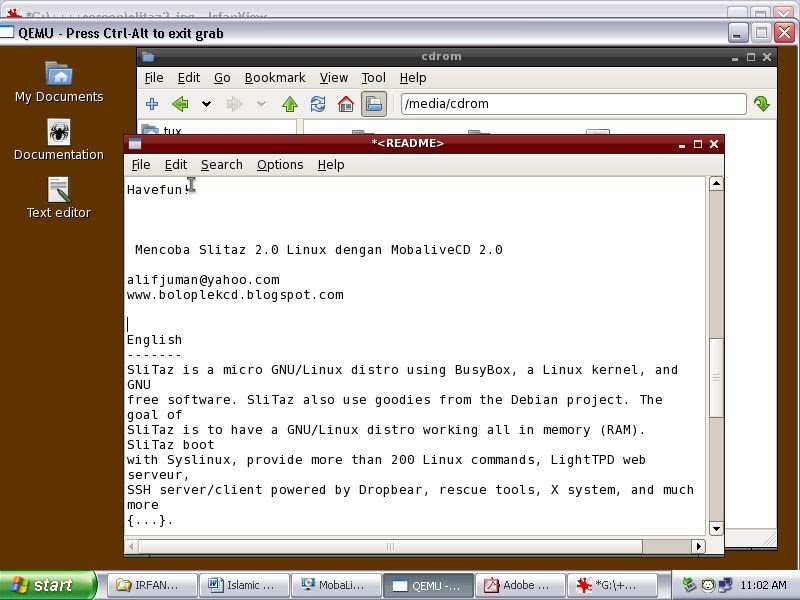Click the network computers tray icon
The height and width of the screenshot is (600, 800).
724,585
